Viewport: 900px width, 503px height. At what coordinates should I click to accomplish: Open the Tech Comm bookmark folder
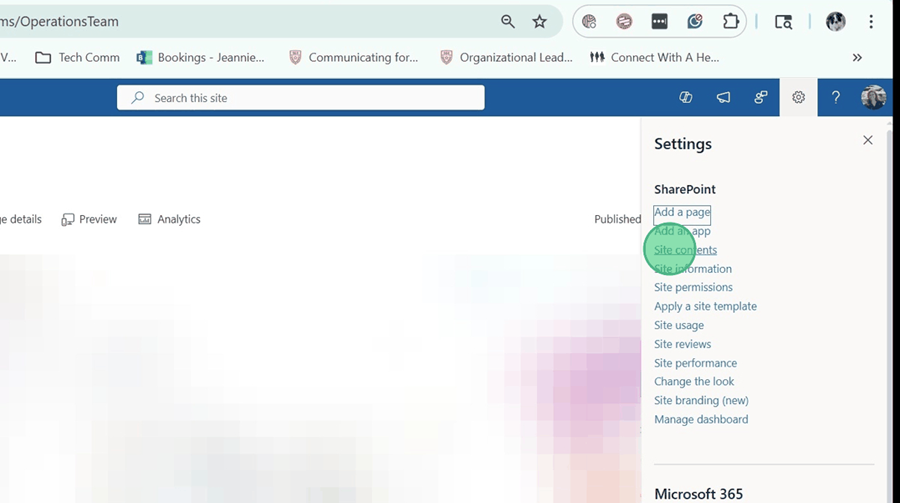pyautogui.click(x=78, y=58)
